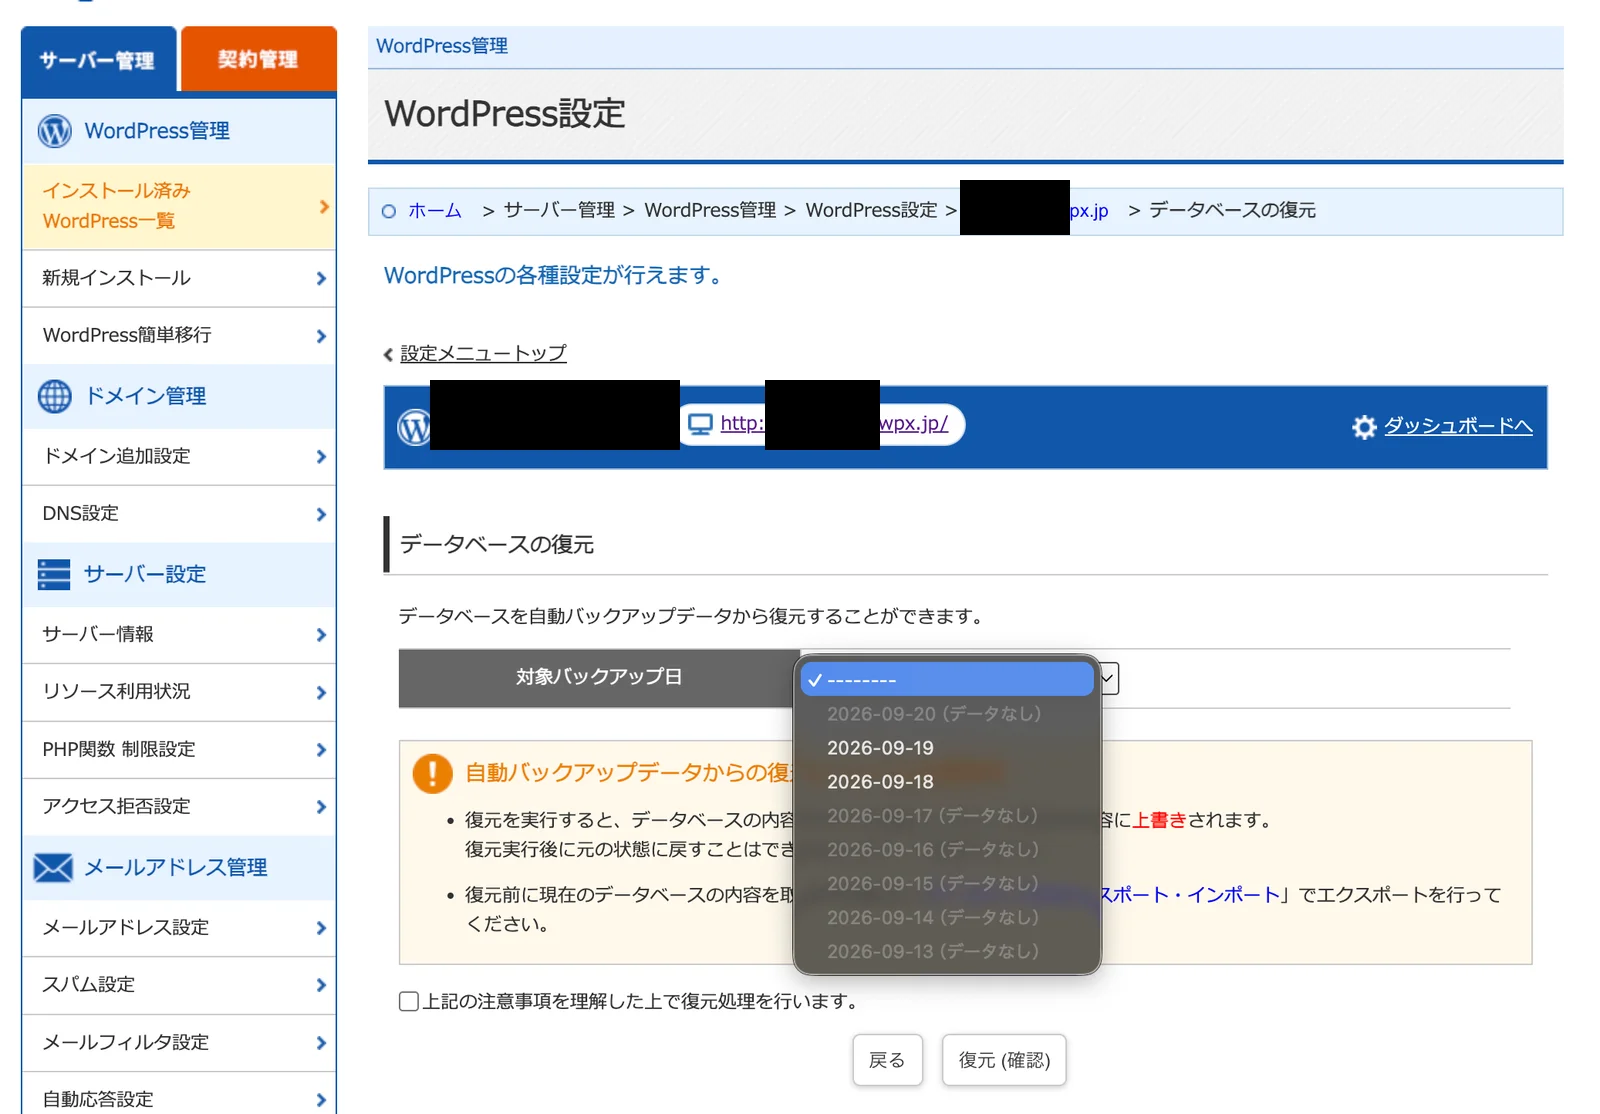
Task: Open the site http URL link
Action: (x=834, y=423)
